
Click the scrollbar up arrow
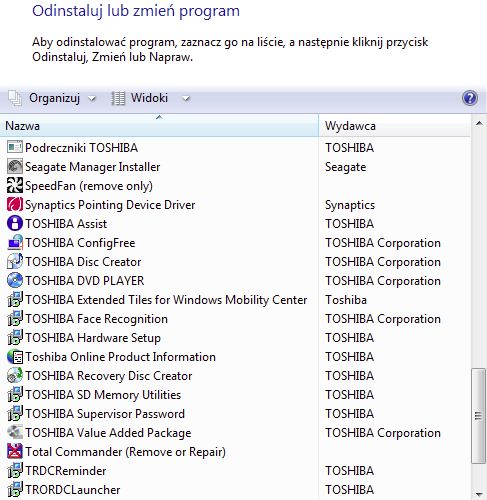pos(479,124)
